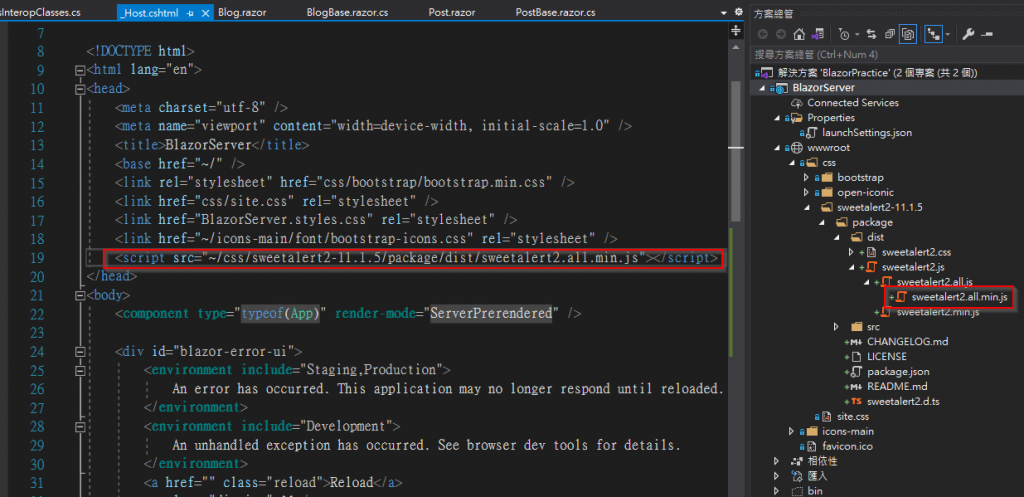Viewport: 1024px width, 497px height.
Task: Open Properties wrench icon in Solution Explorer
Action: point(968,34)
